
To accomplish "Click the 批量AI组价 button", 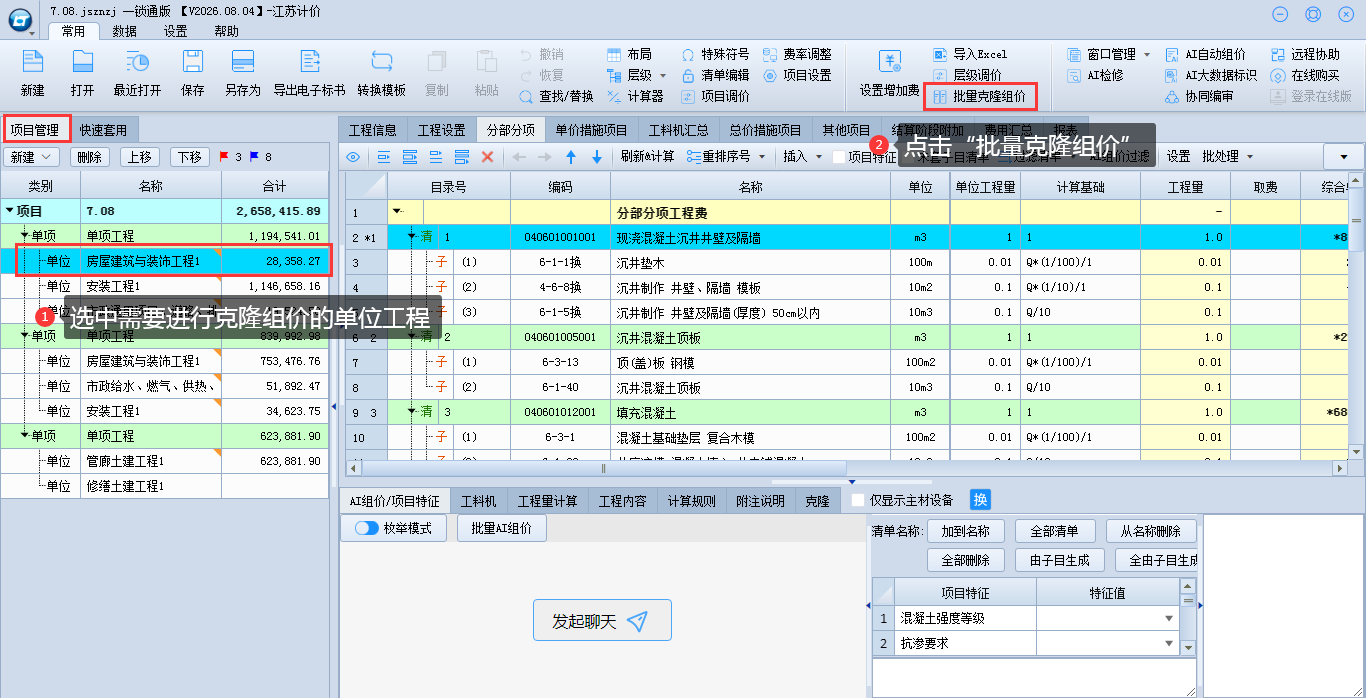I will [x=502, y=528].
